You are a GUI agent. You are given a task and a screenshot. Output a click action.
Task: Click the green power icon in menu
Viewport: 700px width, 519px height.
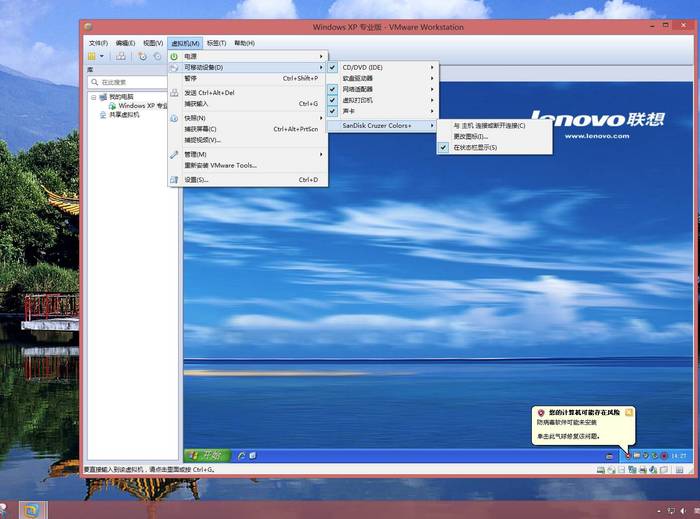click(x=174, y=56)
